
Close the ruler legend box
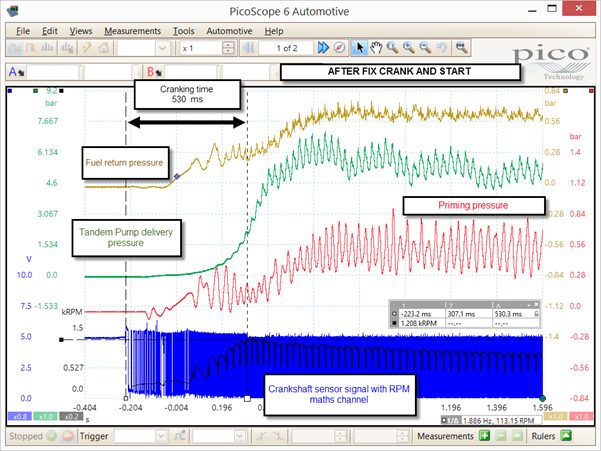coord(536,305)
